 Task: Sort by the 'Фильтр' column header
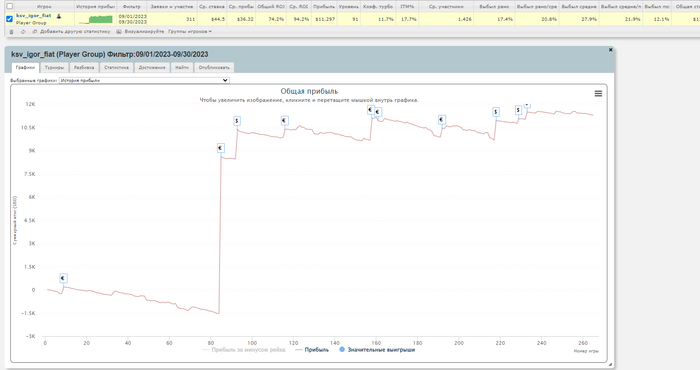[132, 7]
